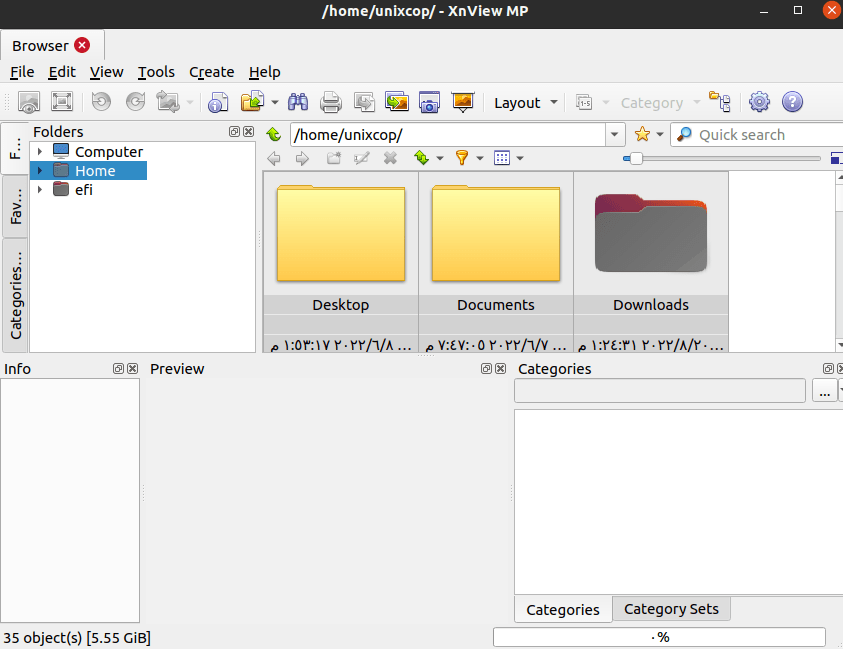This screenshot has height=649, width=843.
Task: Open the Screen capture camera icon
Action: click(x=429, y=102)
